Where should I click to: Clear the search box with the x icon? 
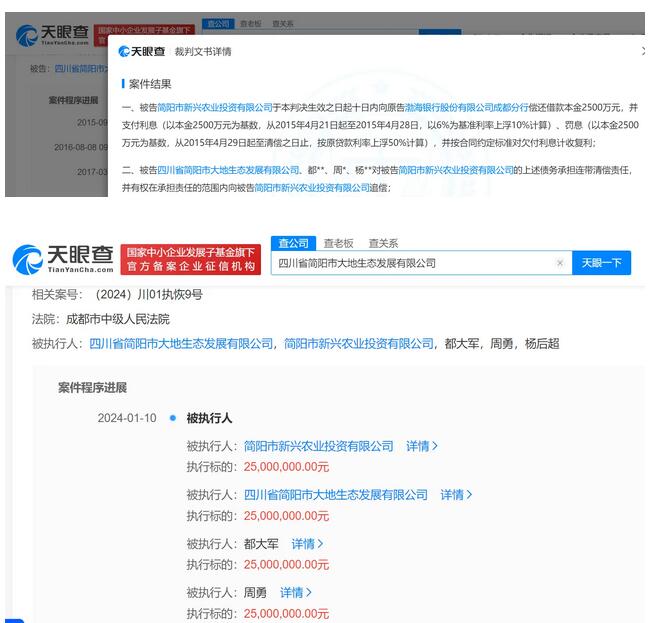coord(560,263)
